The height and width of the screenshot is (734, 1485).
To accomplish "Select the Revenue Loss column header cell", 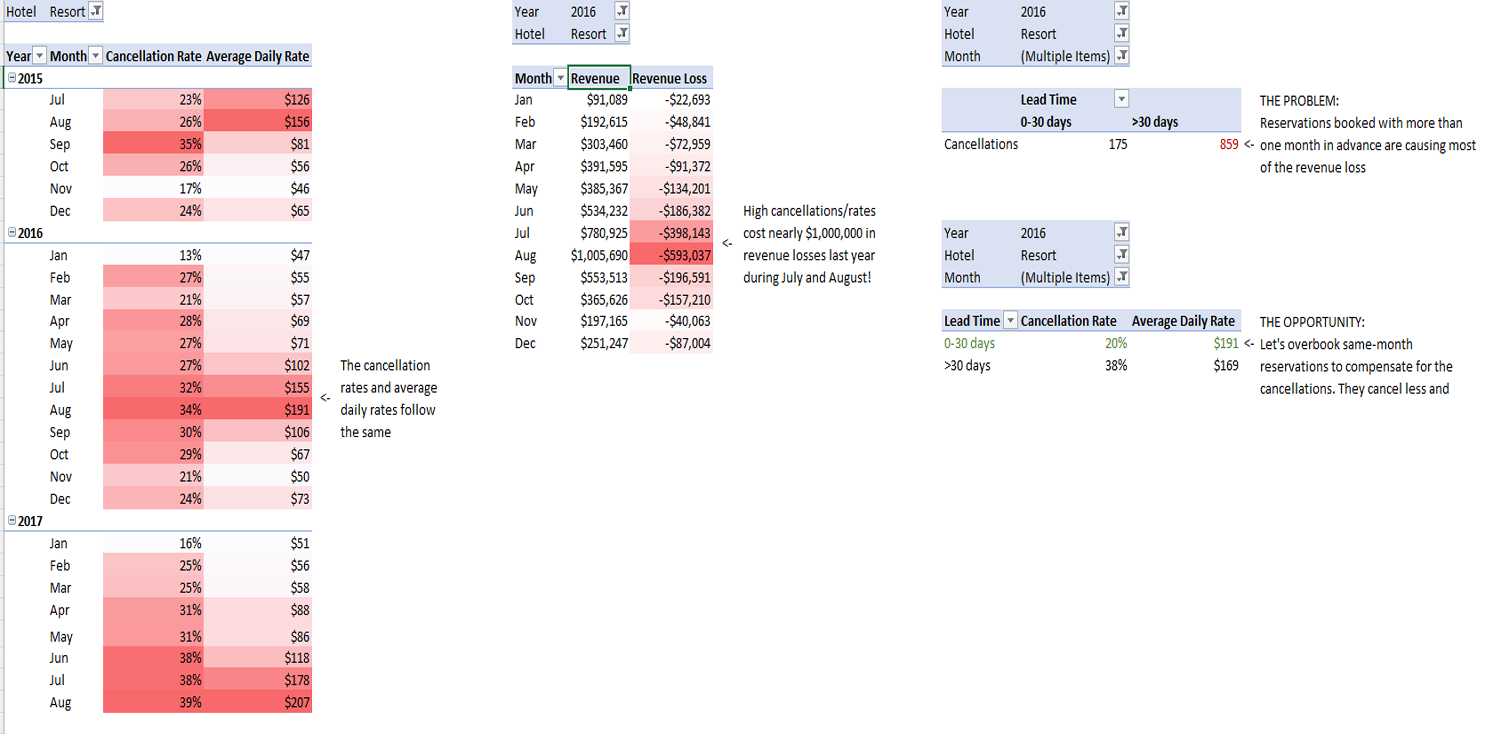I will (x=670, y=79).
